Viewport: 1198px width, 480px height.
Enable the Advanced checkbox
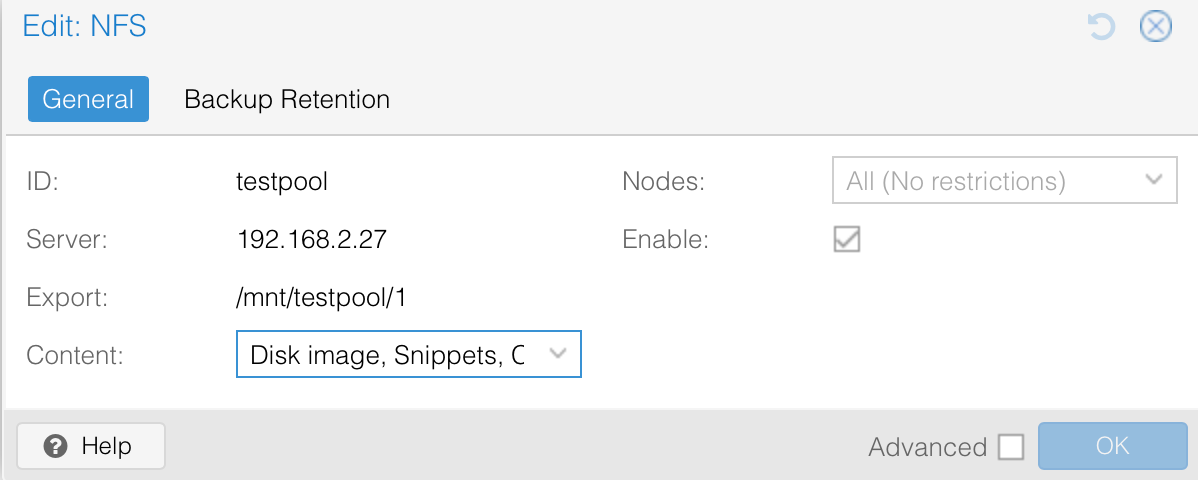1011,447
